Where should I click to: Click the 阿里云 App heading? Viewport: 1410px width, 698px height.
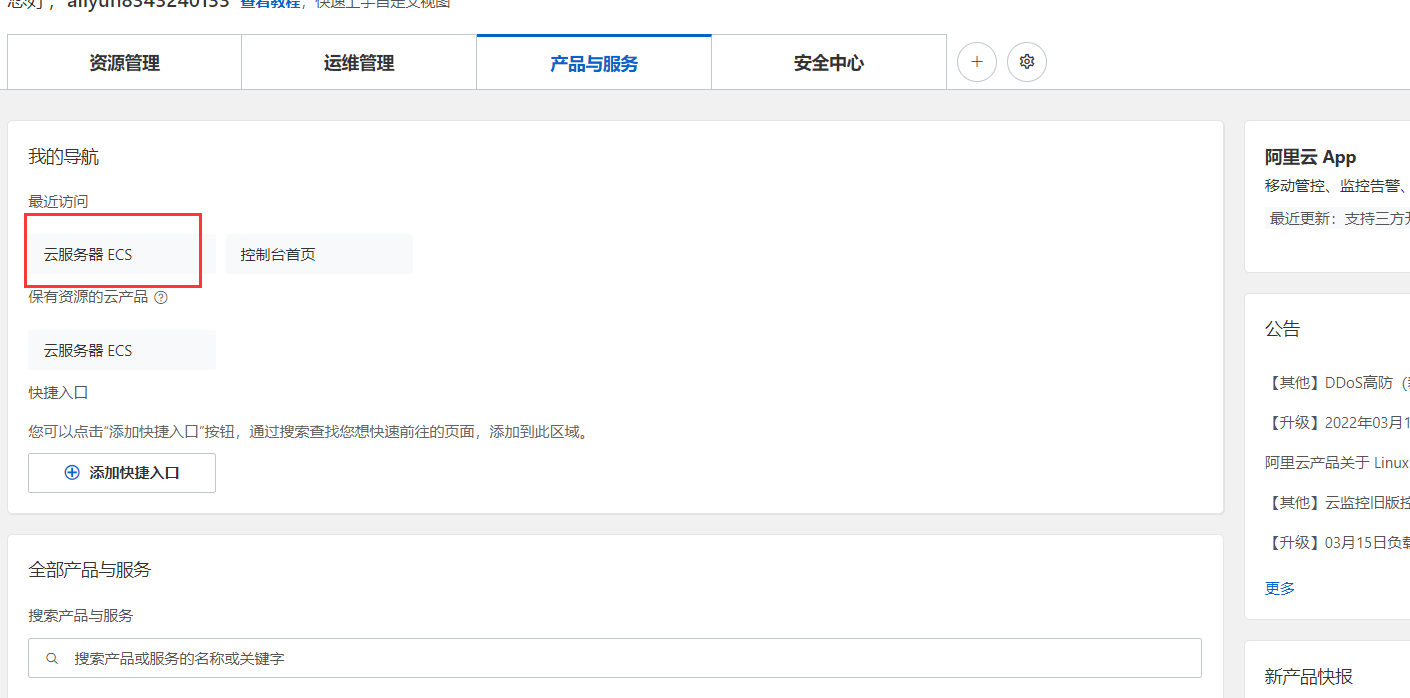click(1310, 157)
